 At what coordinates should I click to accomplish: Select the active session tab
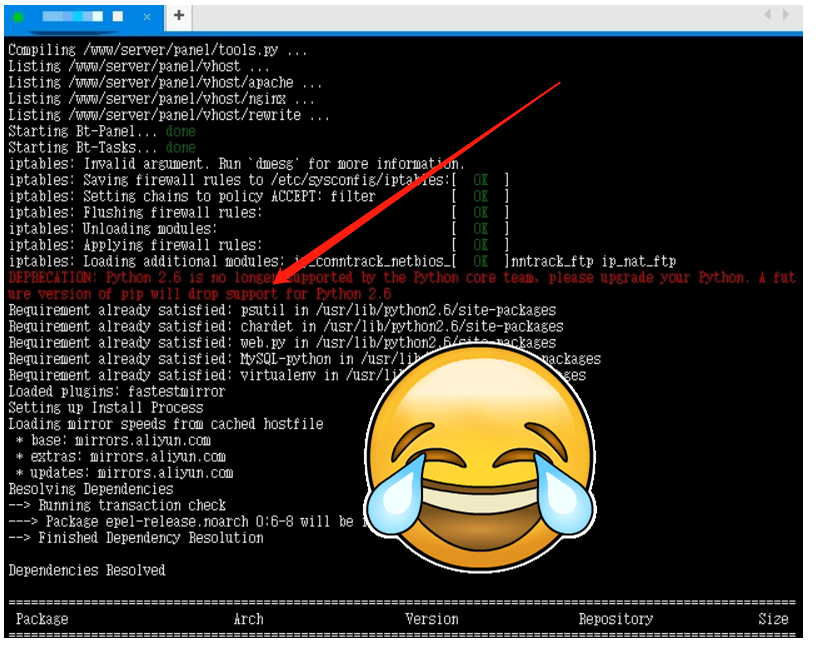tap(84, 17)
